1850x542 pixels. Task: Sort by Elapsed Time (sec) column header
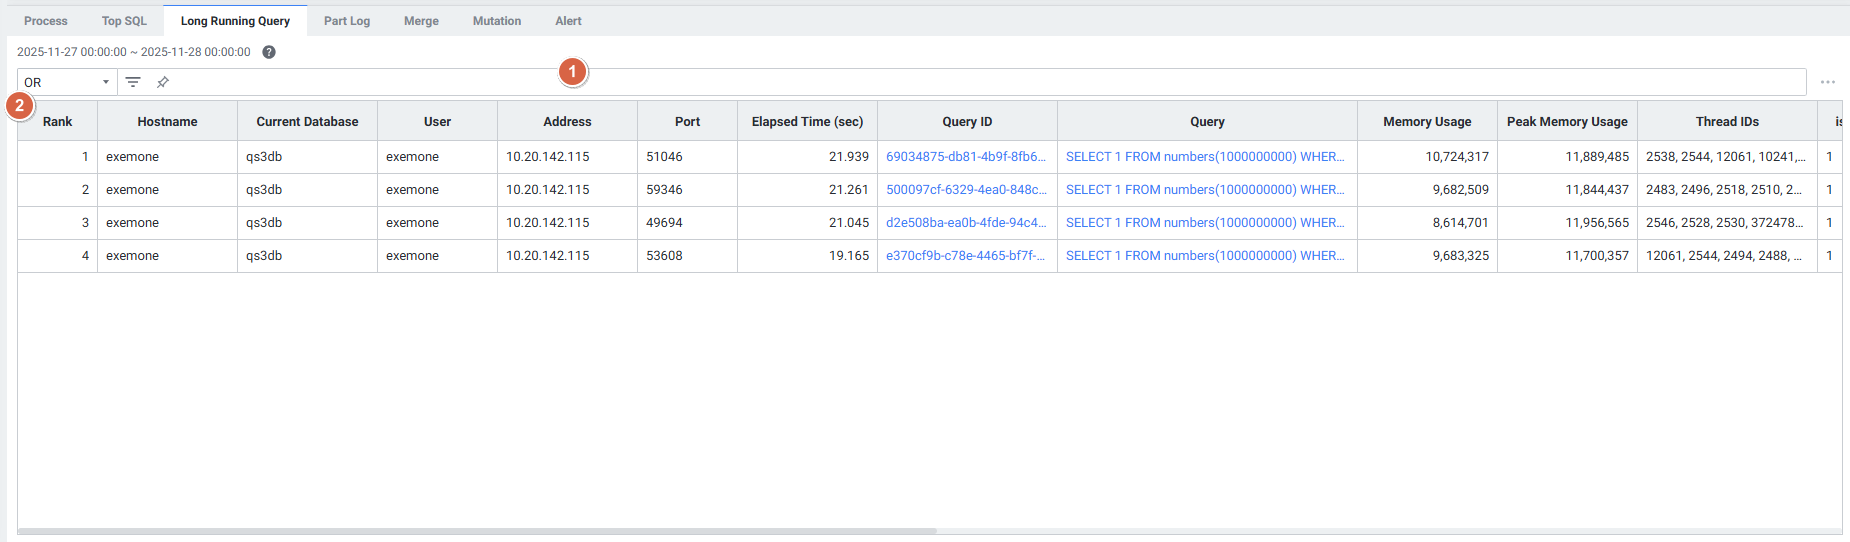807,122
